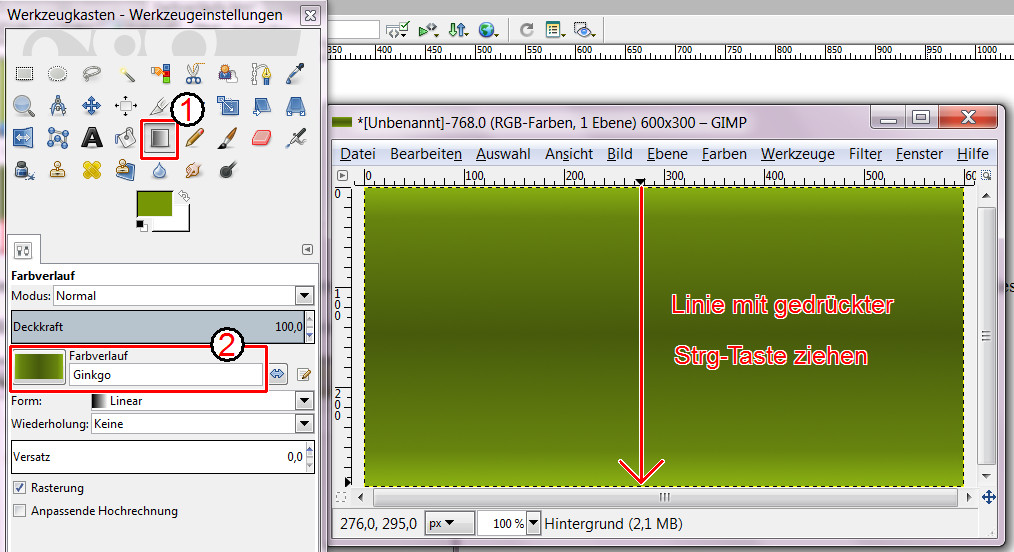
Task: Select the Blend gradient tool
Action: coord(159,138)
